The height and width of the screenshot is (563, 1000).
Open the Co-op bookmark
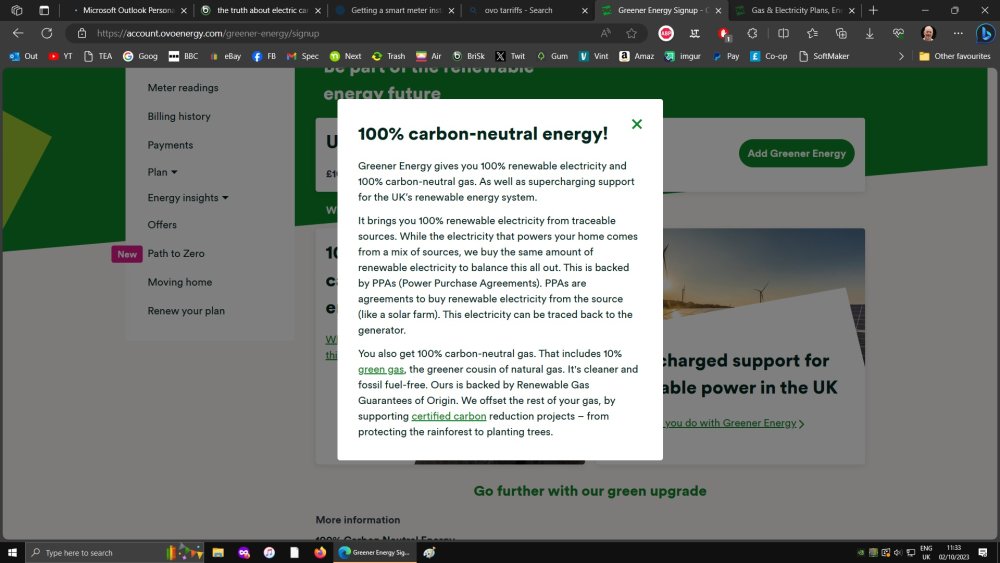(x=768, y=56)
